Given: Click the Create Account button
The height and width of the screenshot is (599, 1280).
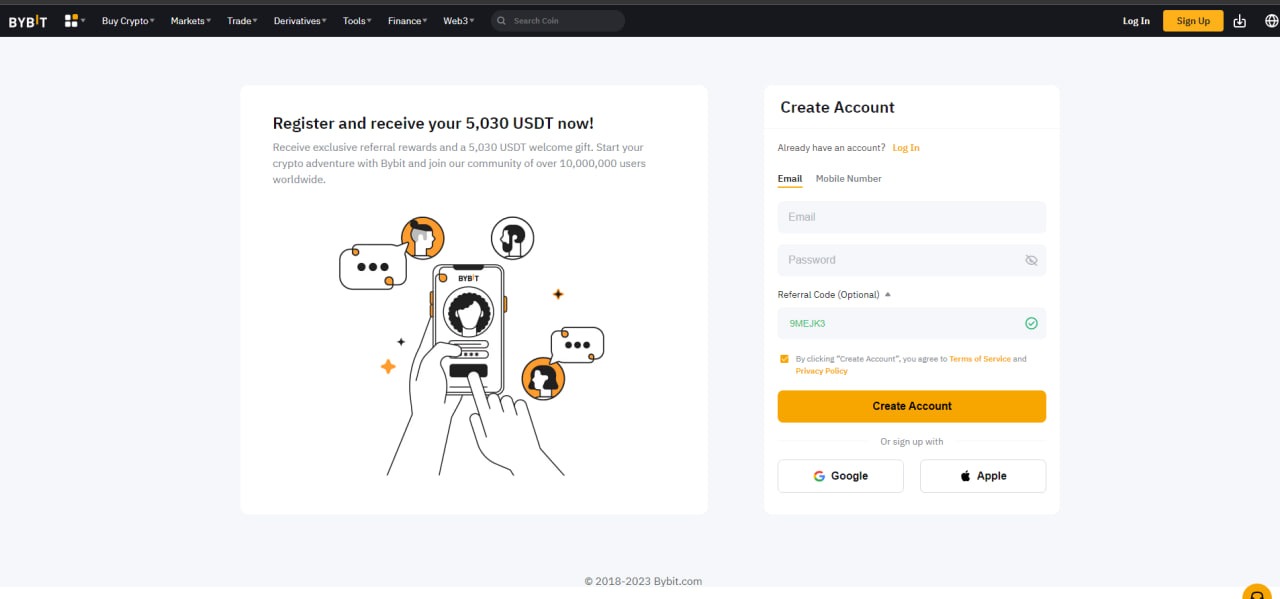Looking at the screenshot, I should pos(912,406).
